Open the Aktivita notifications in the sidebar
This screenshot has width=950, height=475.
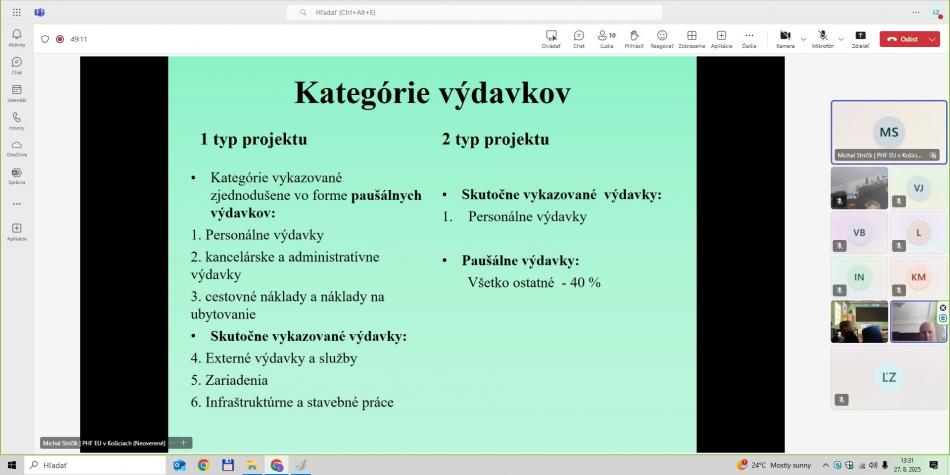click(16, 38)
